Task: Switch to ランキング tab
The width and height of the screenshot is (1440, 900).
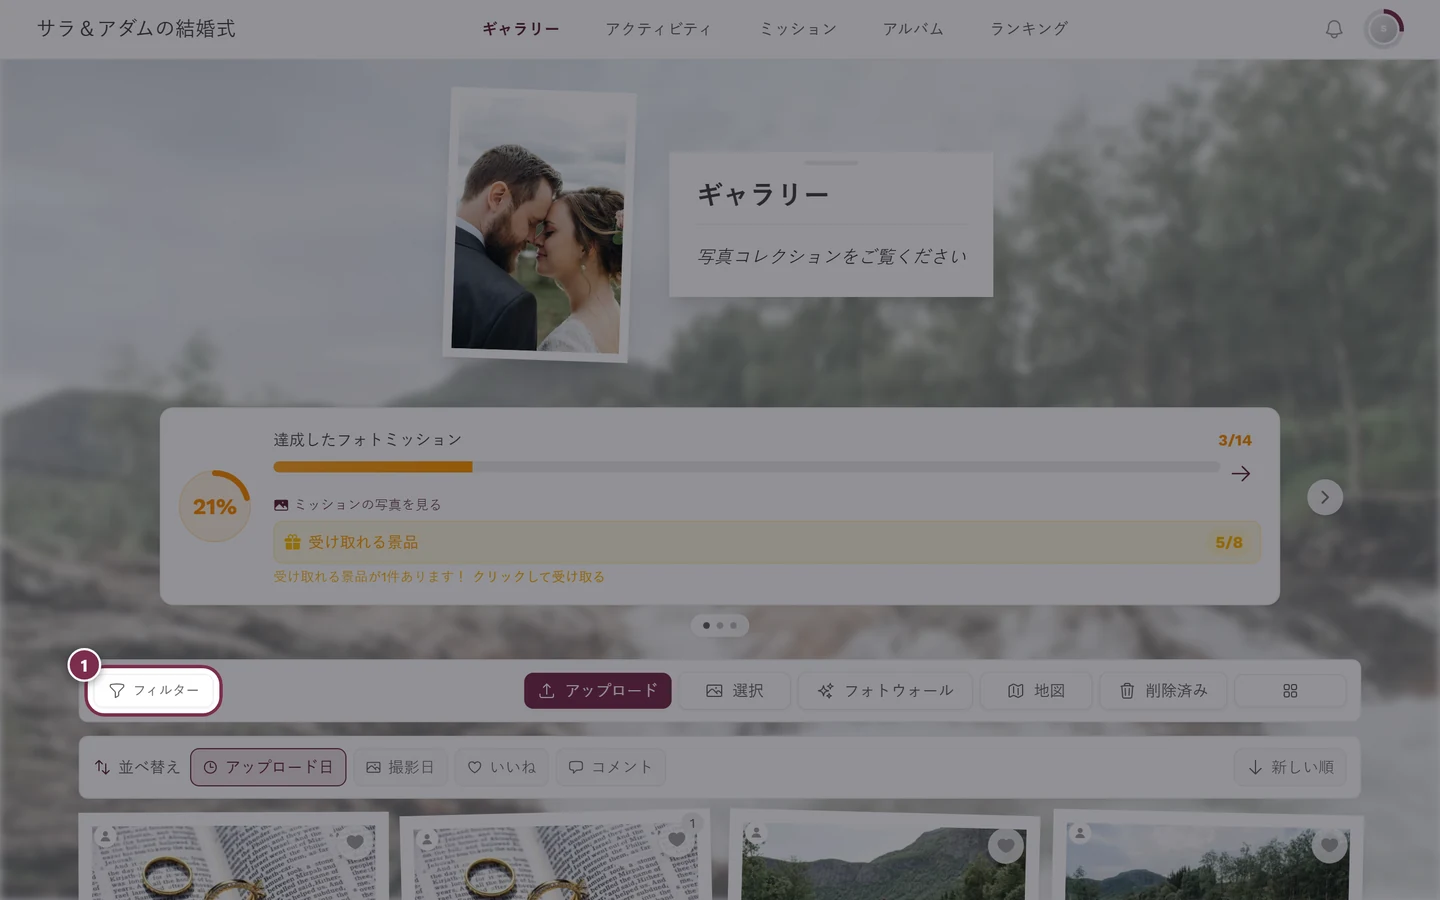Action: (x=1029, y=29)
